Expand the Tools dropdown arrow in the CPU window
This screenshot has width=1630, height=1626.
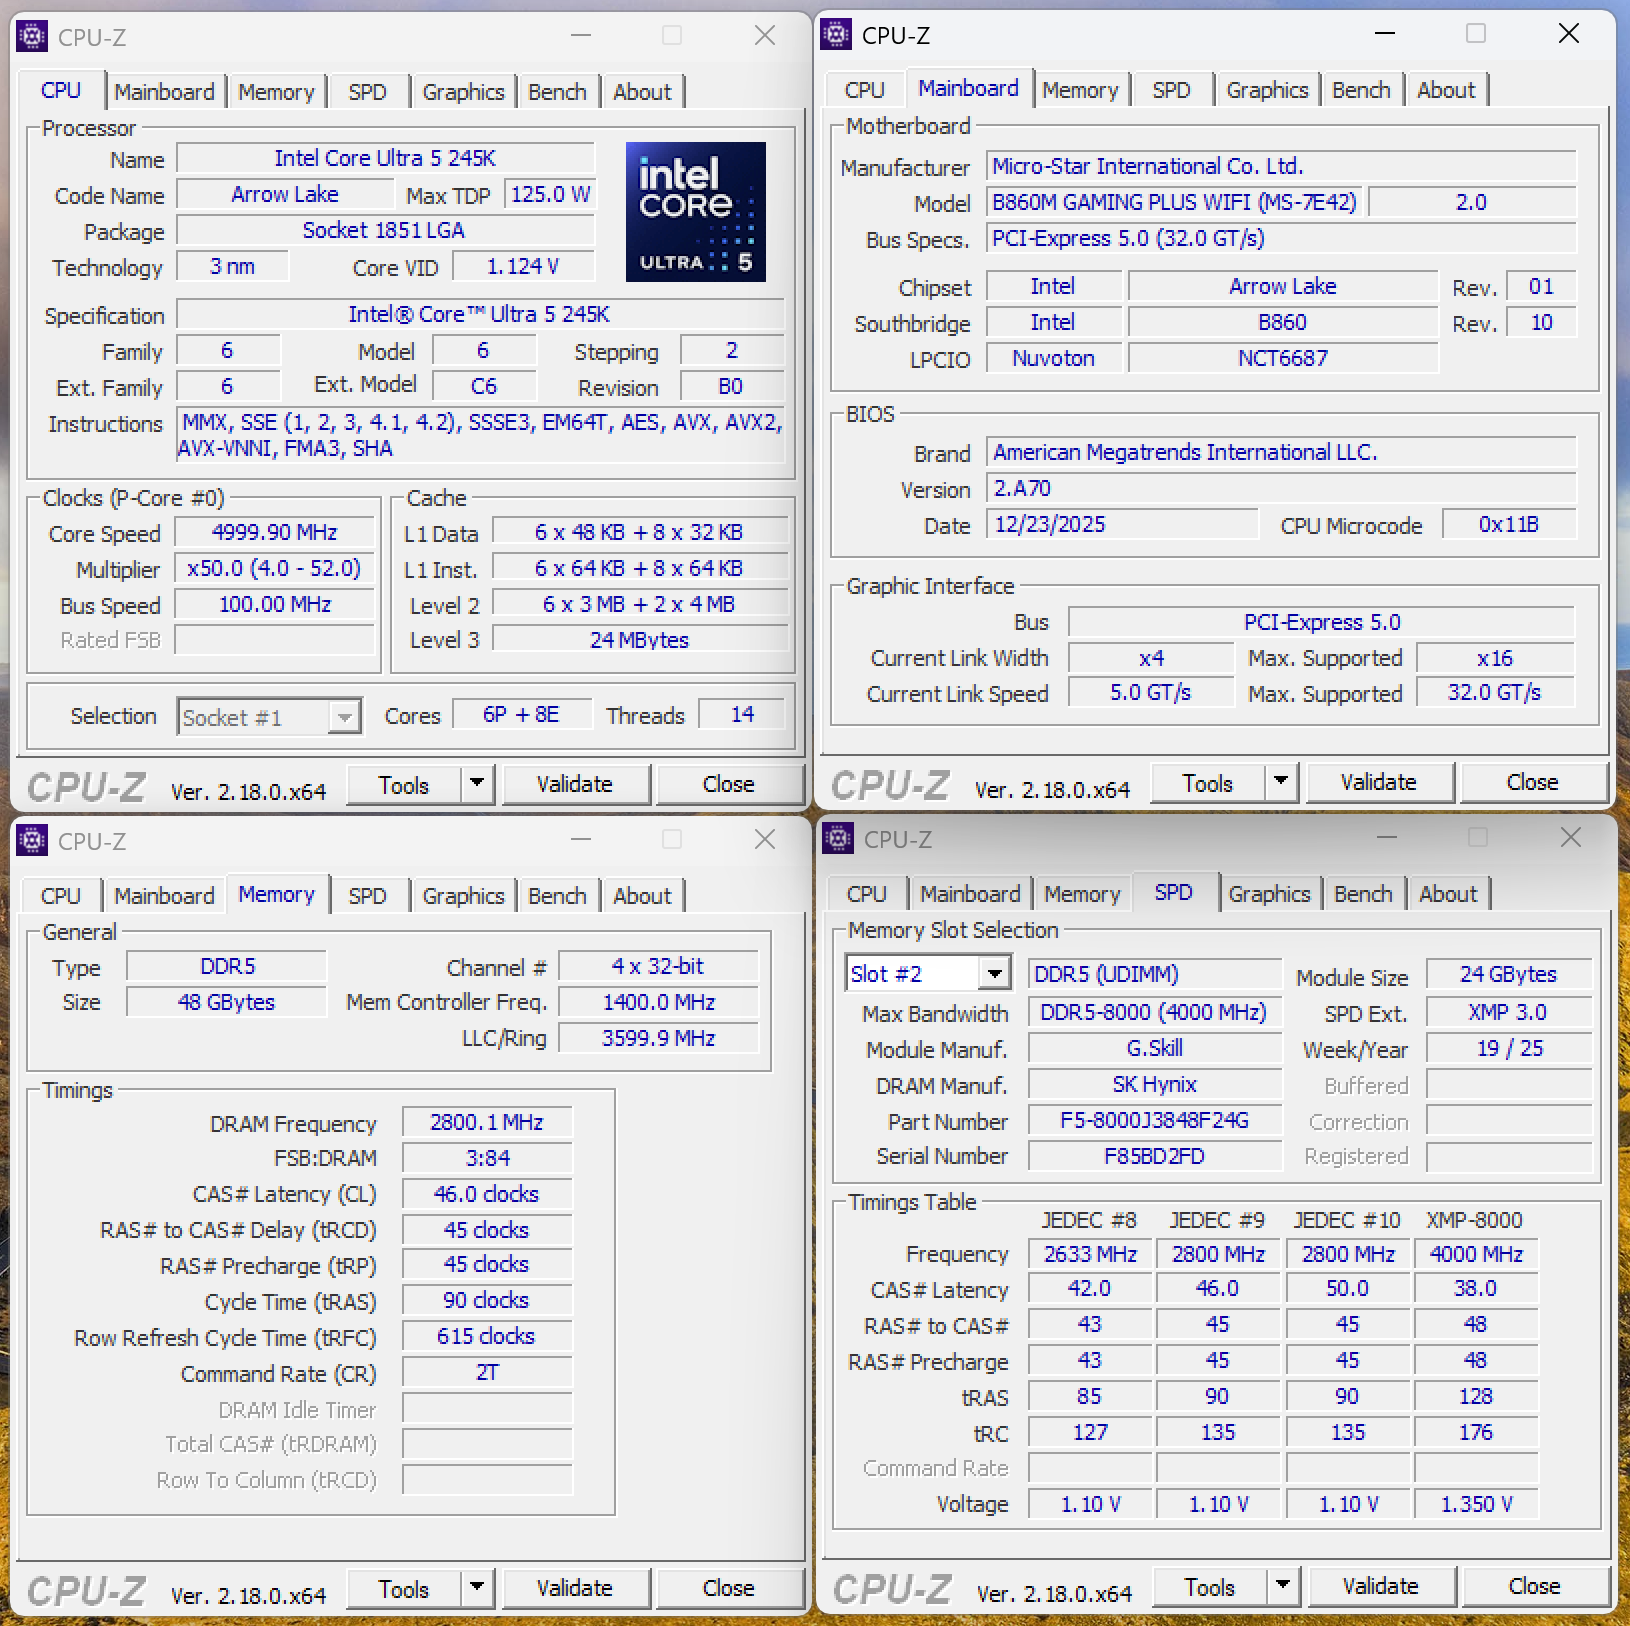tap(477, 784)
